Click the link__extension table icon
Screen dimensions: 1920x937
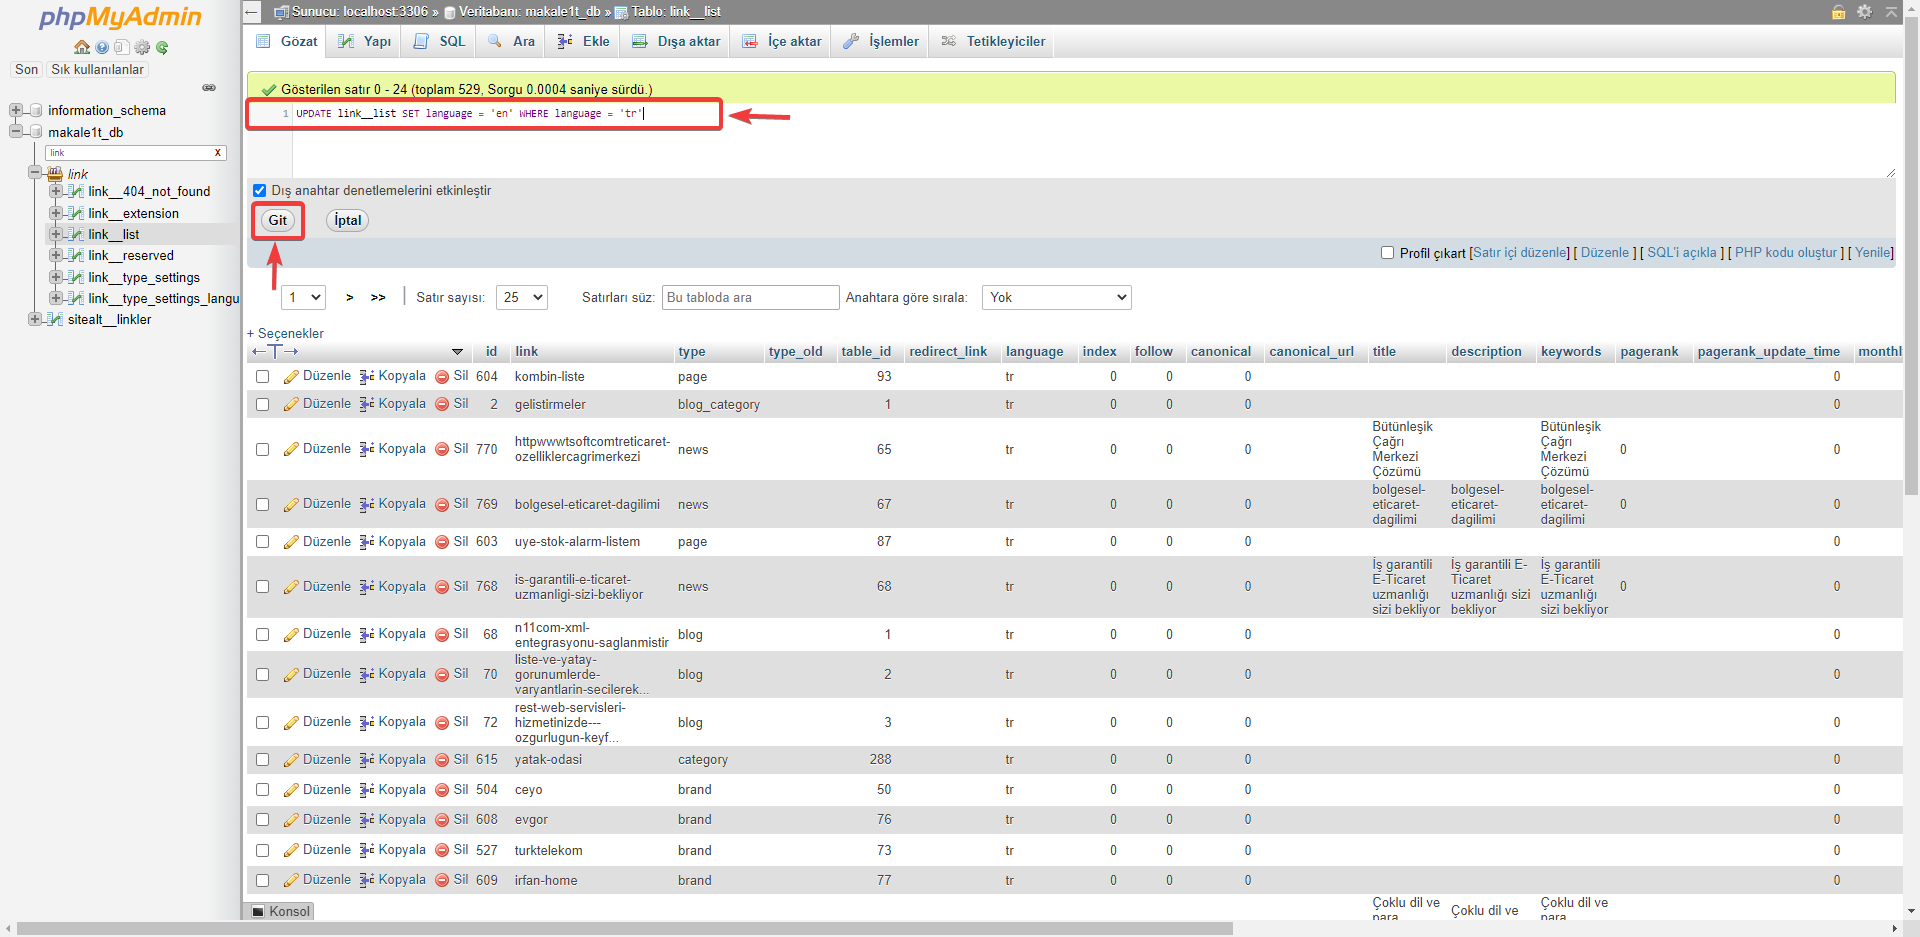76,213
